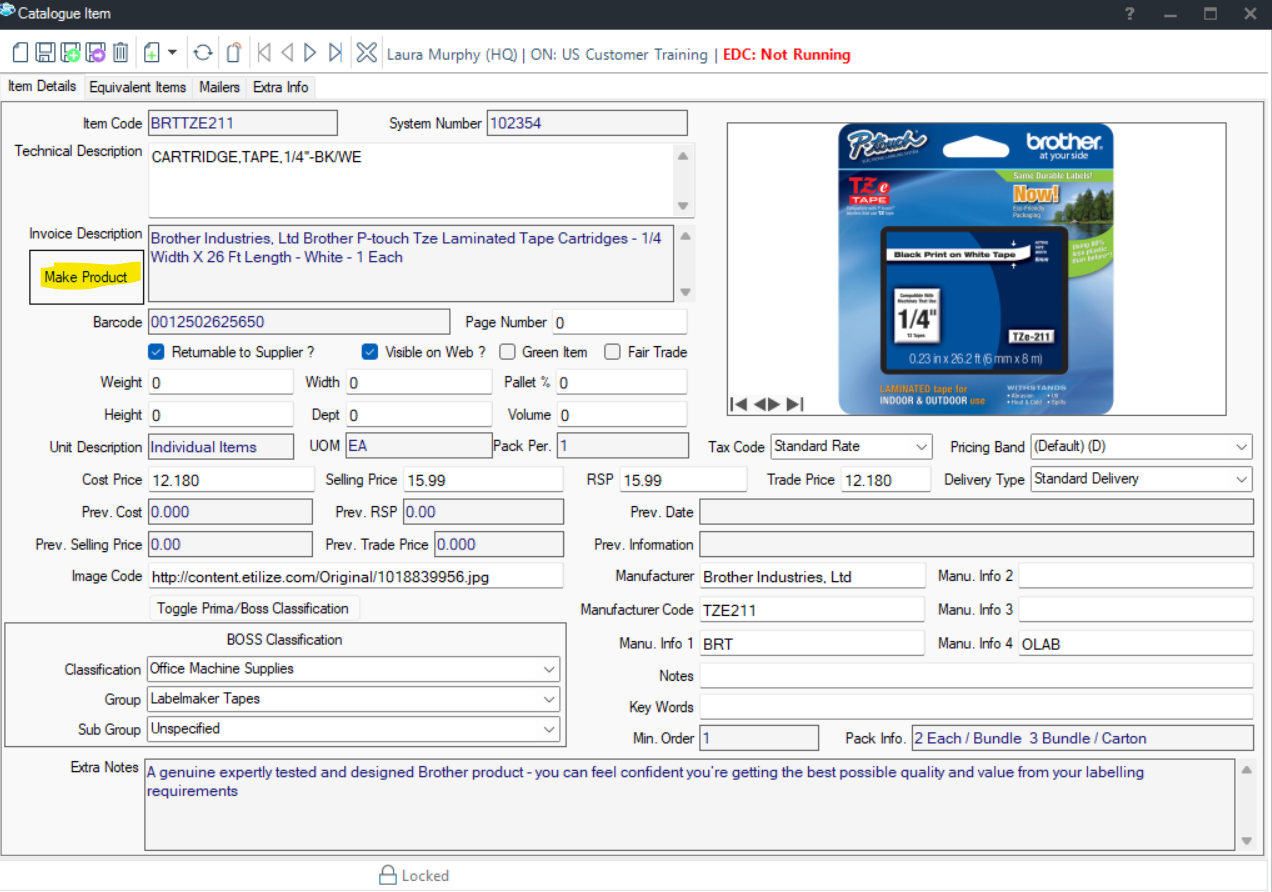Uncheck Visible on Web checkbox

(x=370, y=352)
